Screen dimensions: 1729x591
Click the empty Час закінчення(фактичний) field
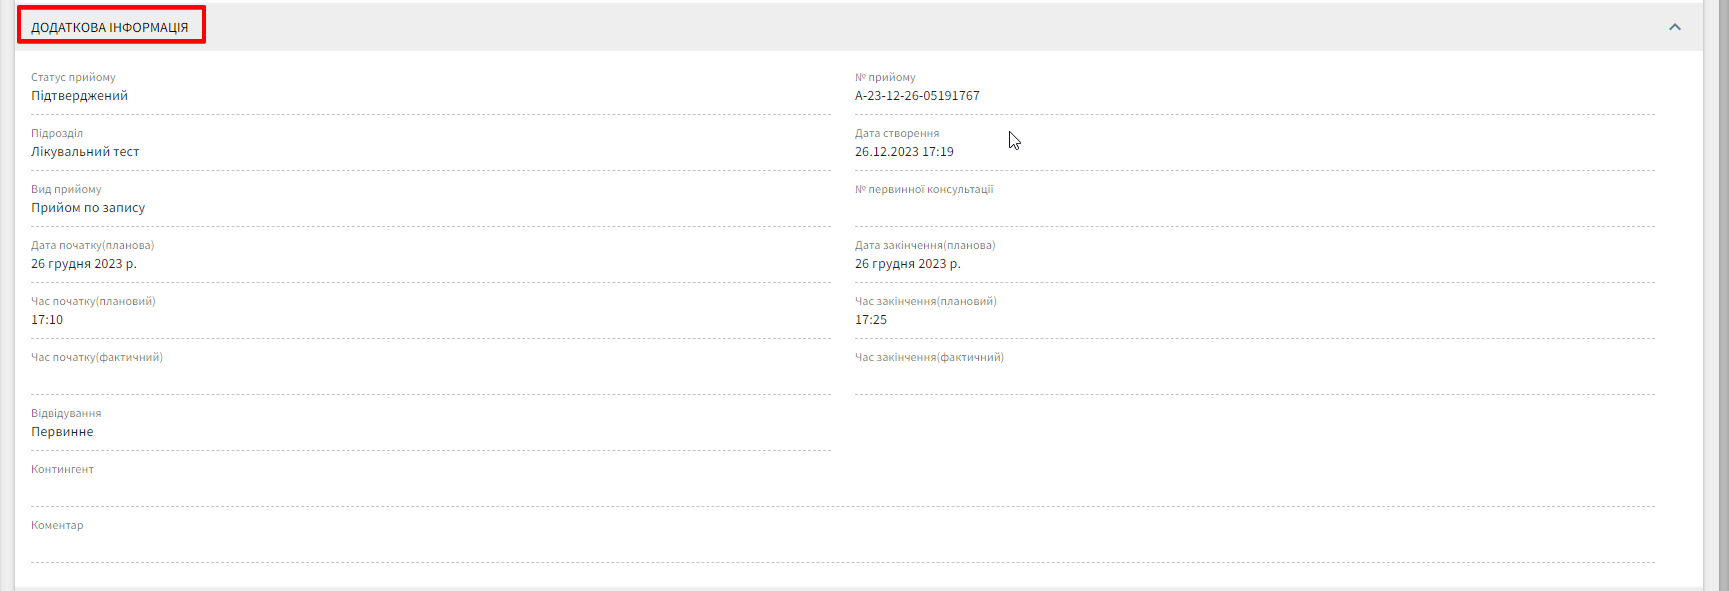click(1254, 377)
